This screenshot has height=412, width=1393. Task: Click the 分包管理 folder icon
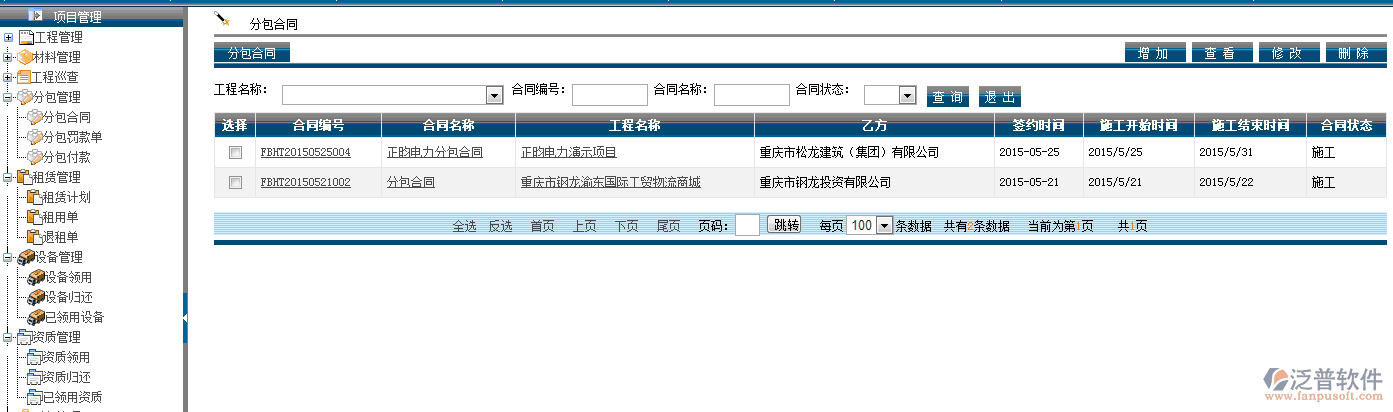click(x=25, y=97)
